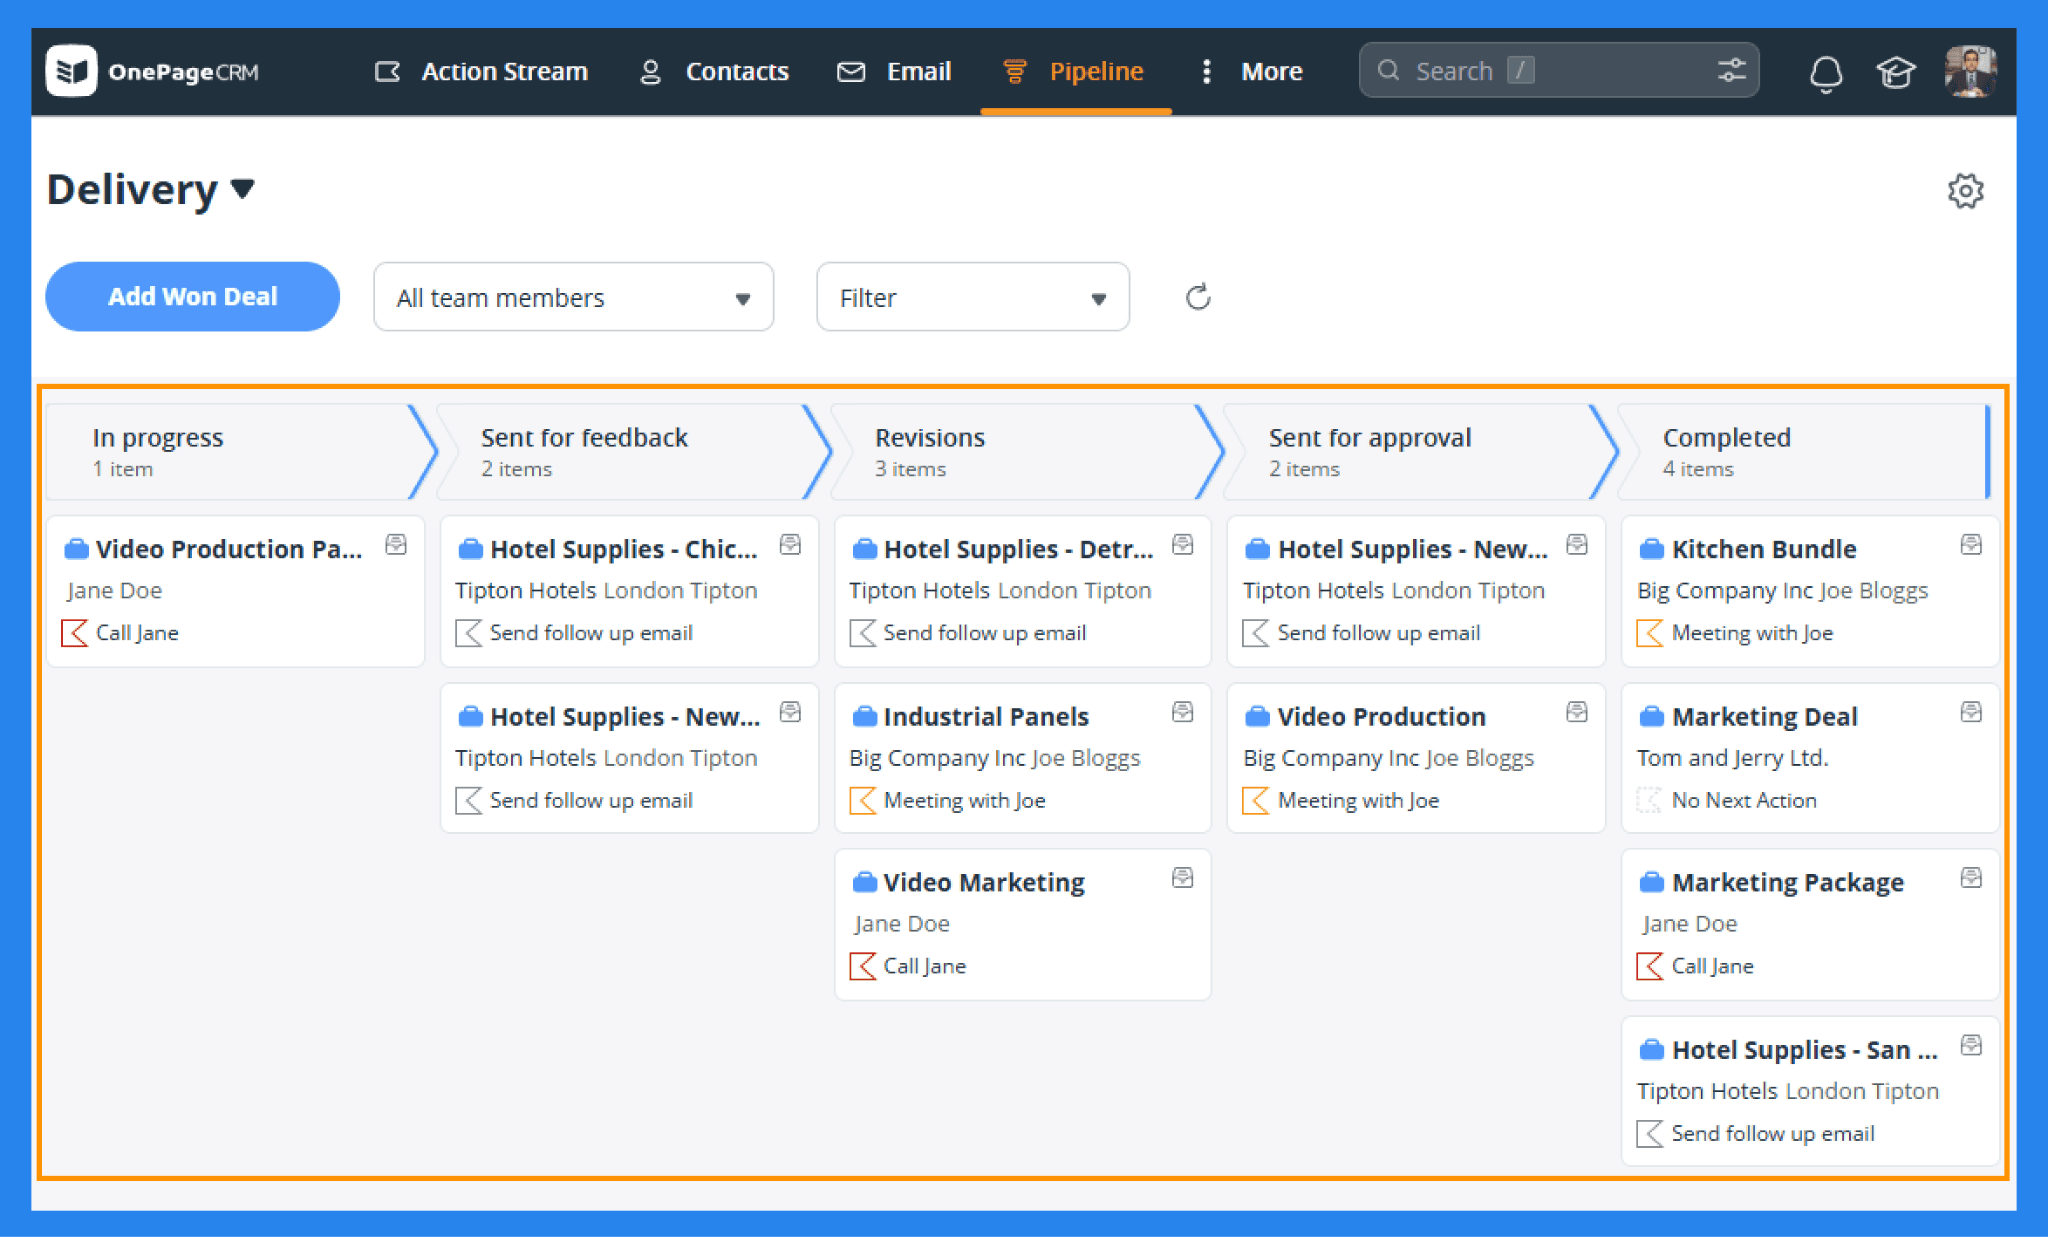Click archive icon on Marketing Package card

[1971, 878]
